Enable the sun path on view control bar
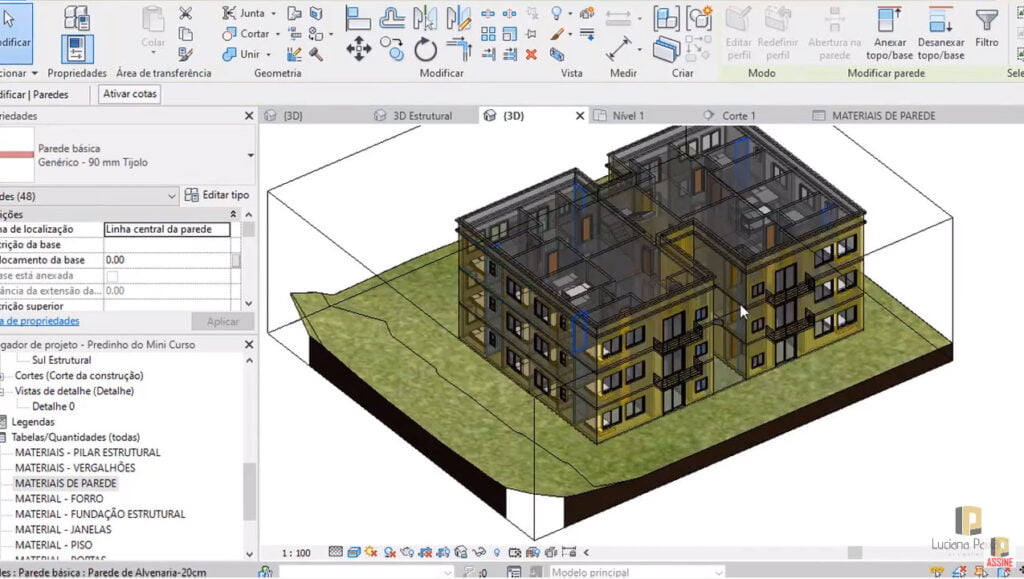 point(371,551)
